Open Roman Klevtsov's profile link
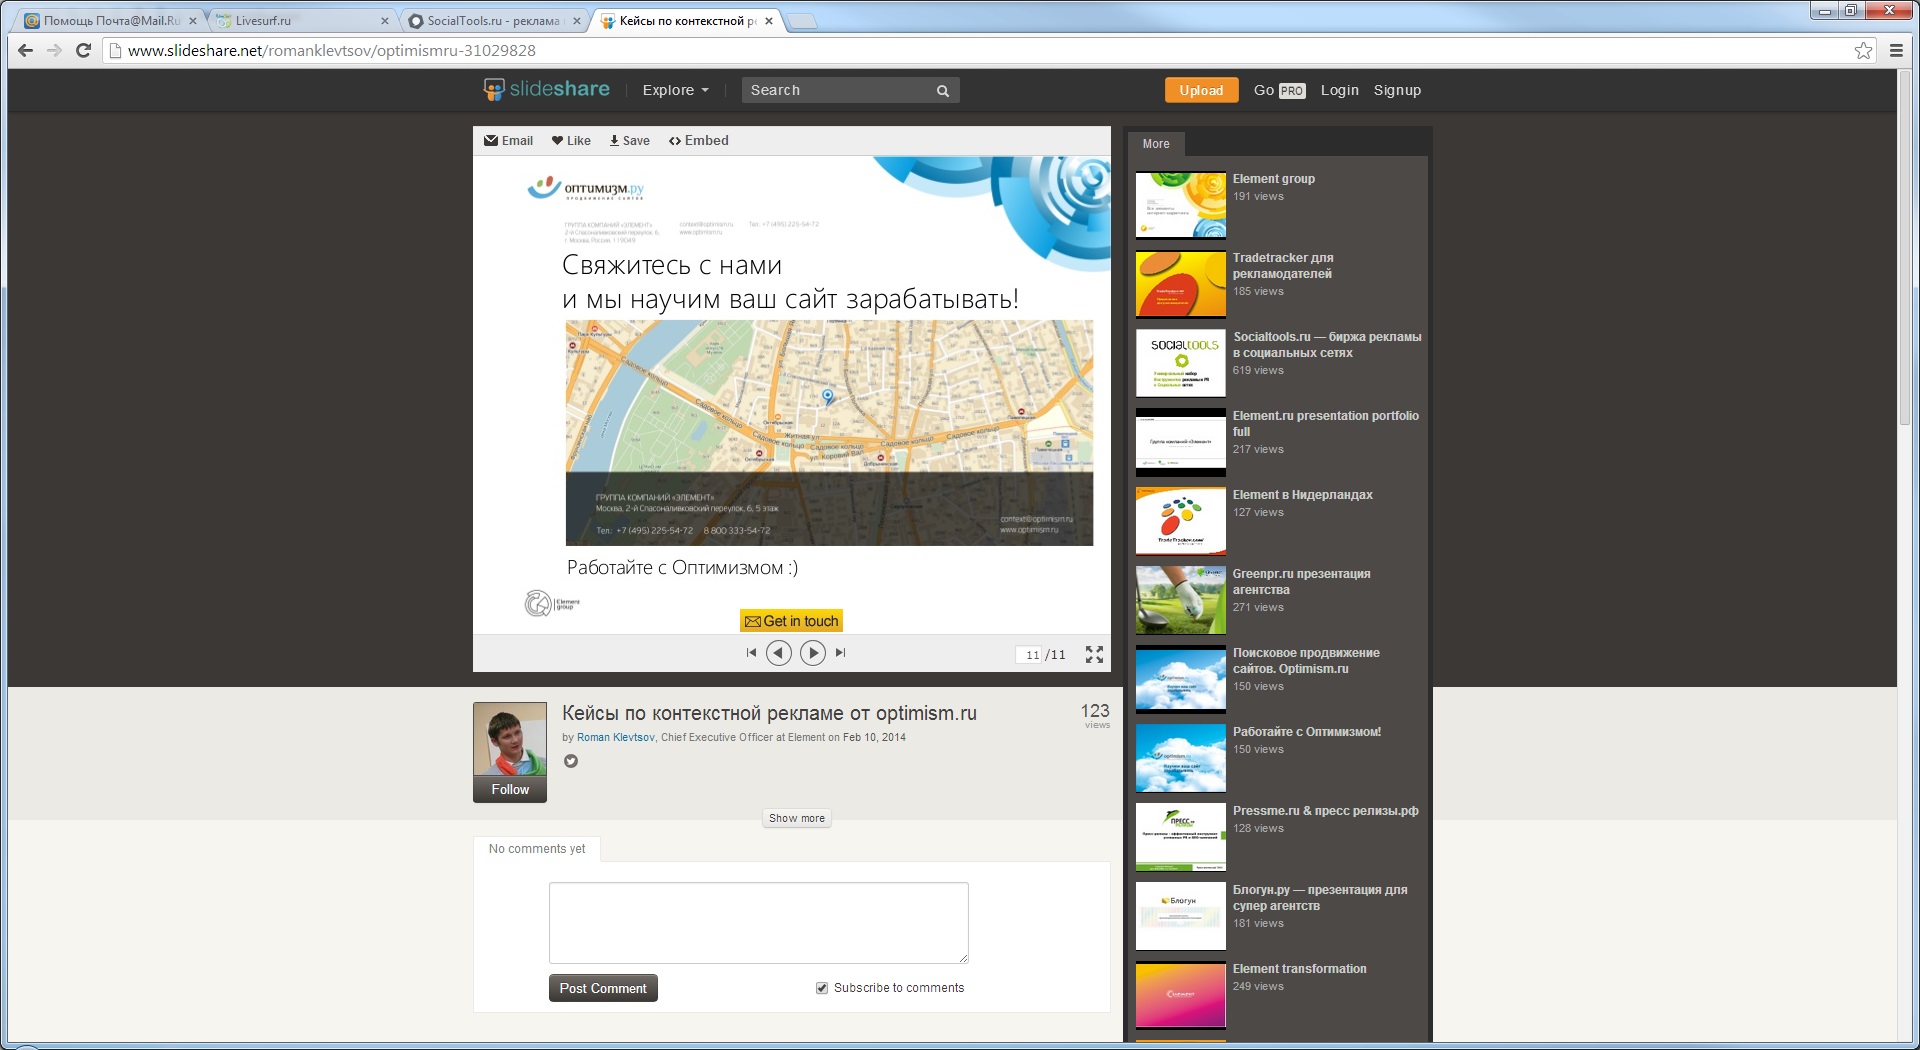The width and height of the screenshot is (1920, 1050). pos(615,738)
